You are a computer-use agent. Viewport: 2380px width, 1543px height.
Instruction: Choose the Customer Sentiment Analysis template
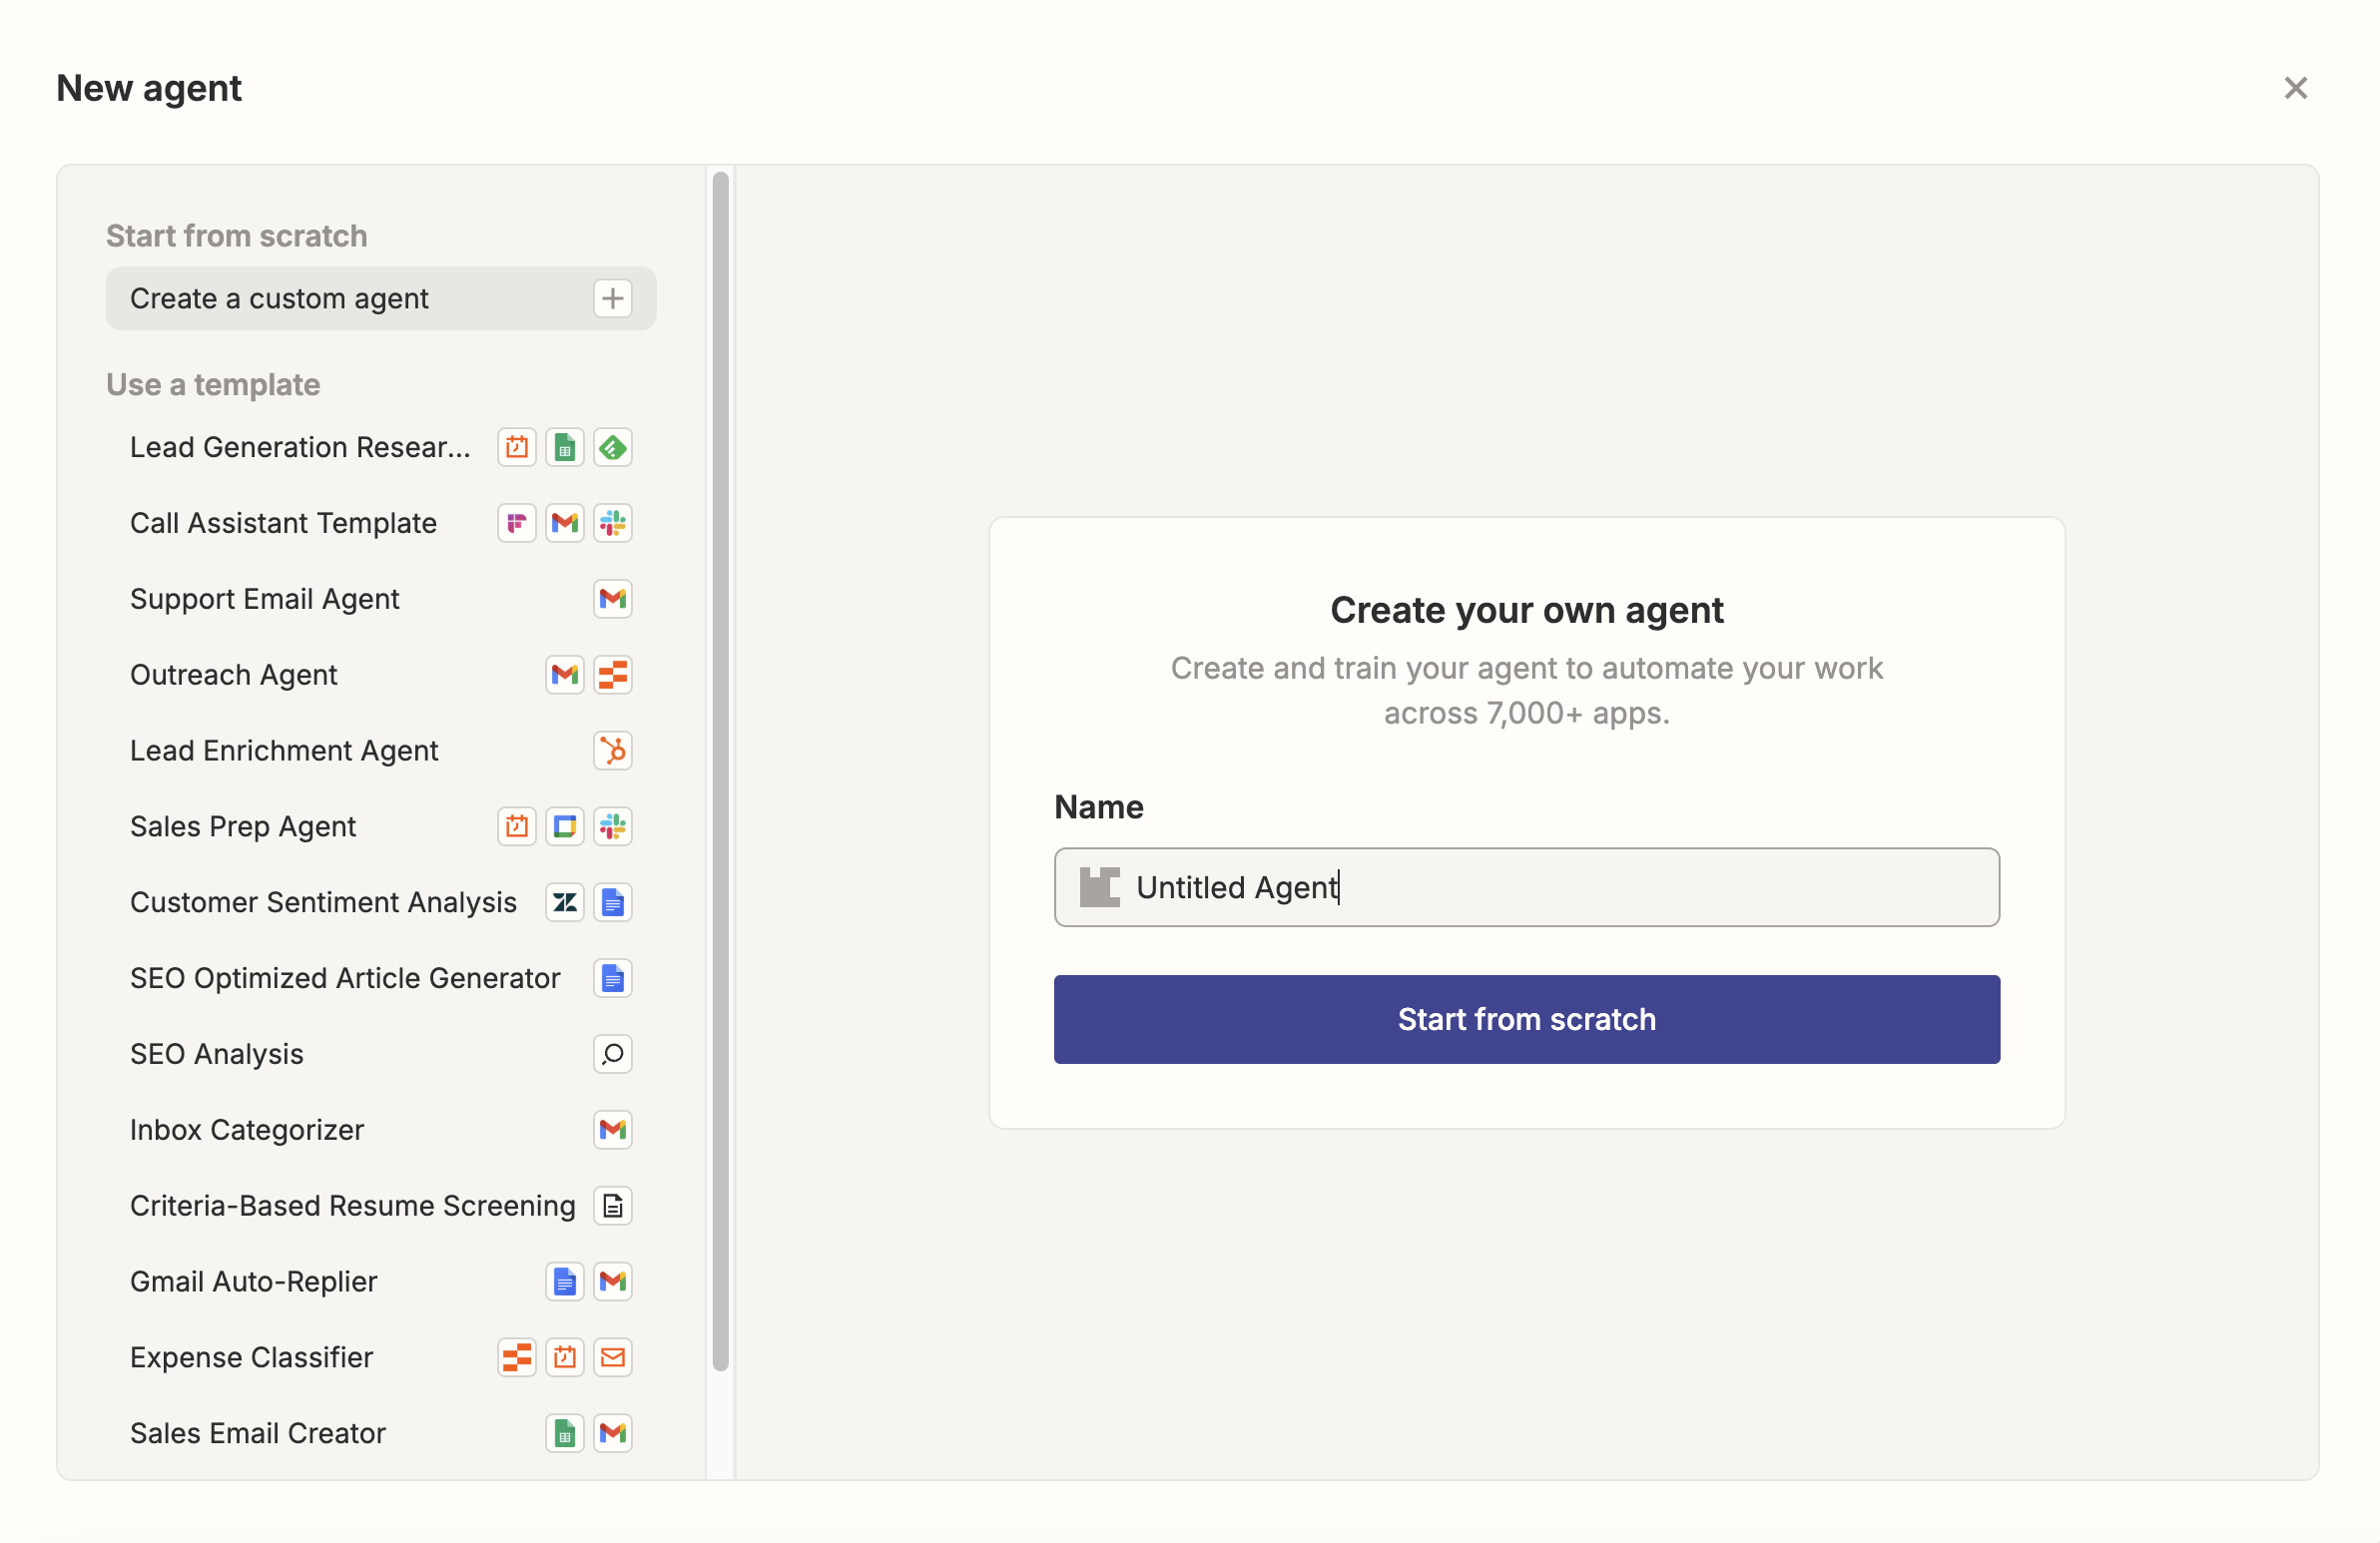point(380,903)
